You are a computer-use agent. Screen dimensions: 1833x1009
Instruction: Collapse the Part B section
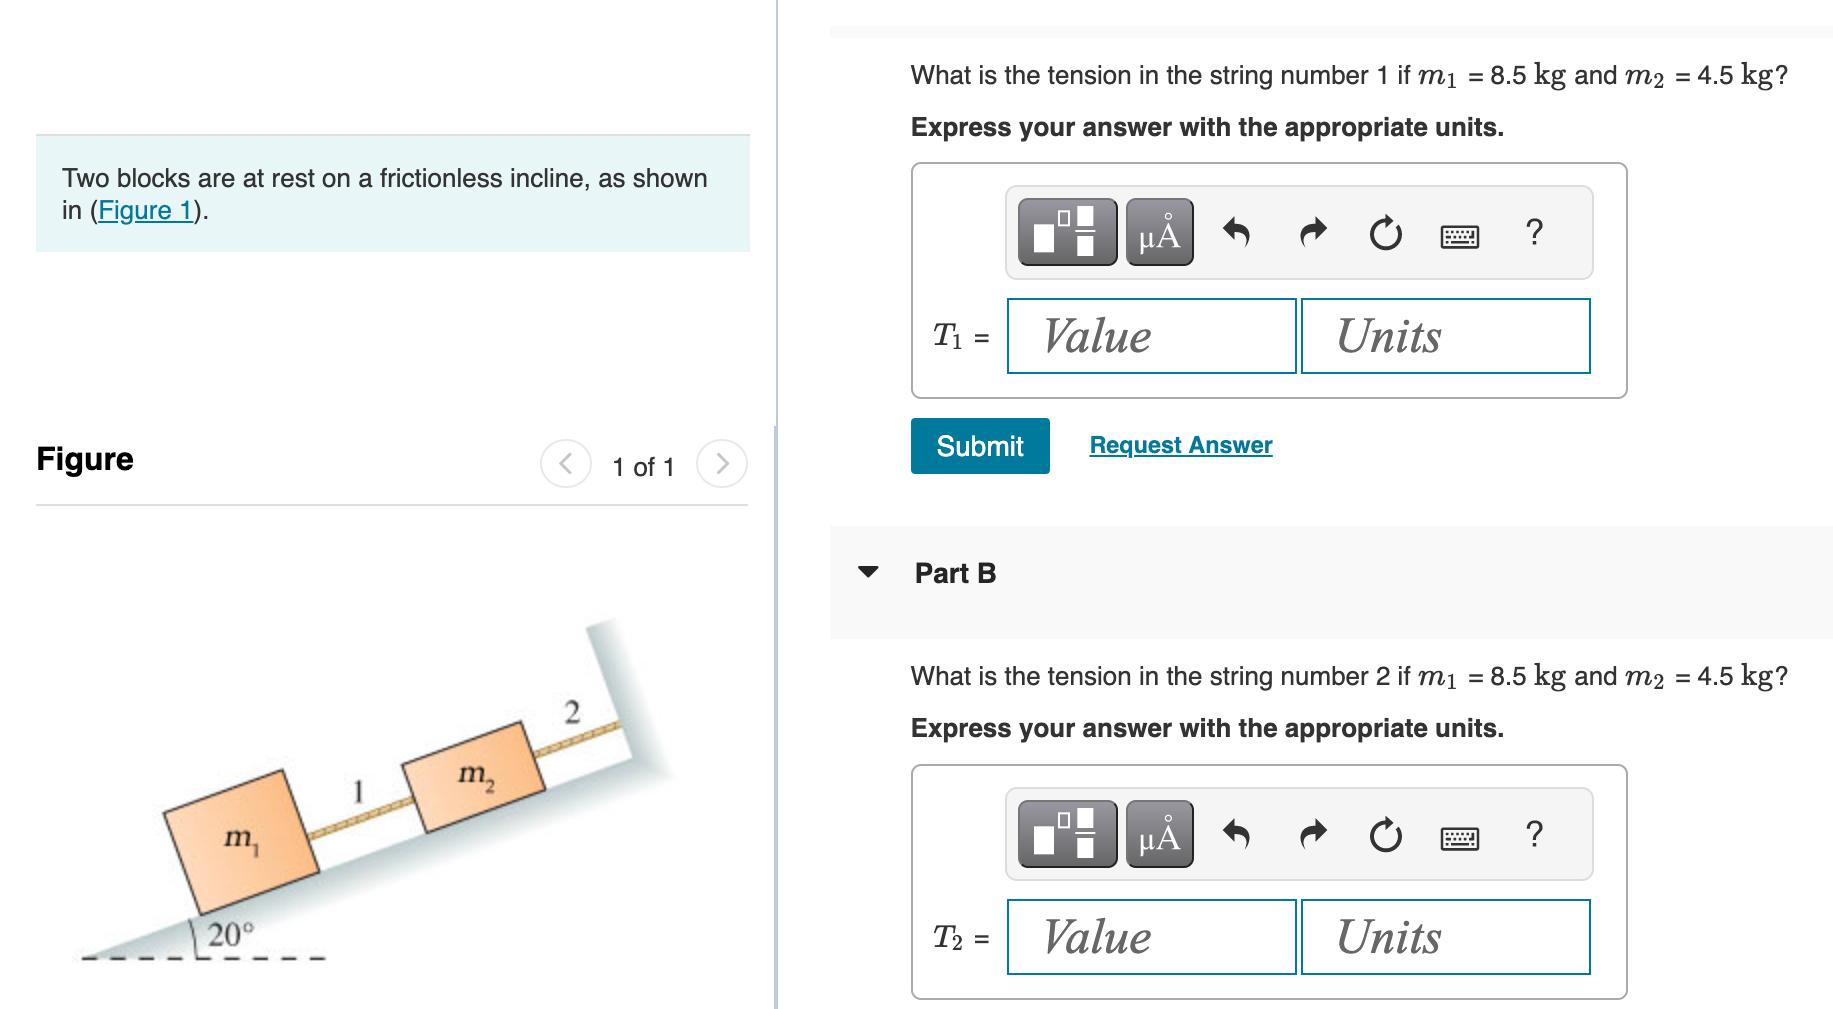pyautogui.click(x=868, y=572)
